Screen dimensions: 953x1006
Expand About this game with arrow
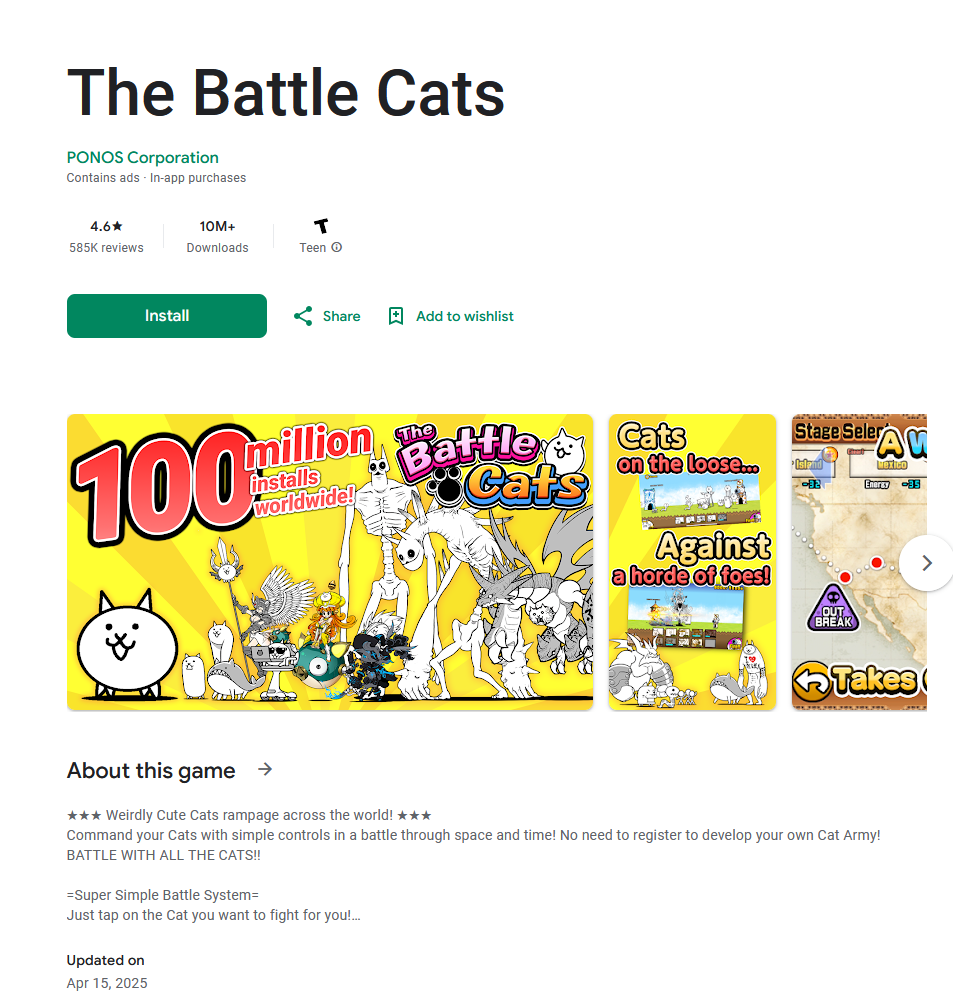pos(265,769)
